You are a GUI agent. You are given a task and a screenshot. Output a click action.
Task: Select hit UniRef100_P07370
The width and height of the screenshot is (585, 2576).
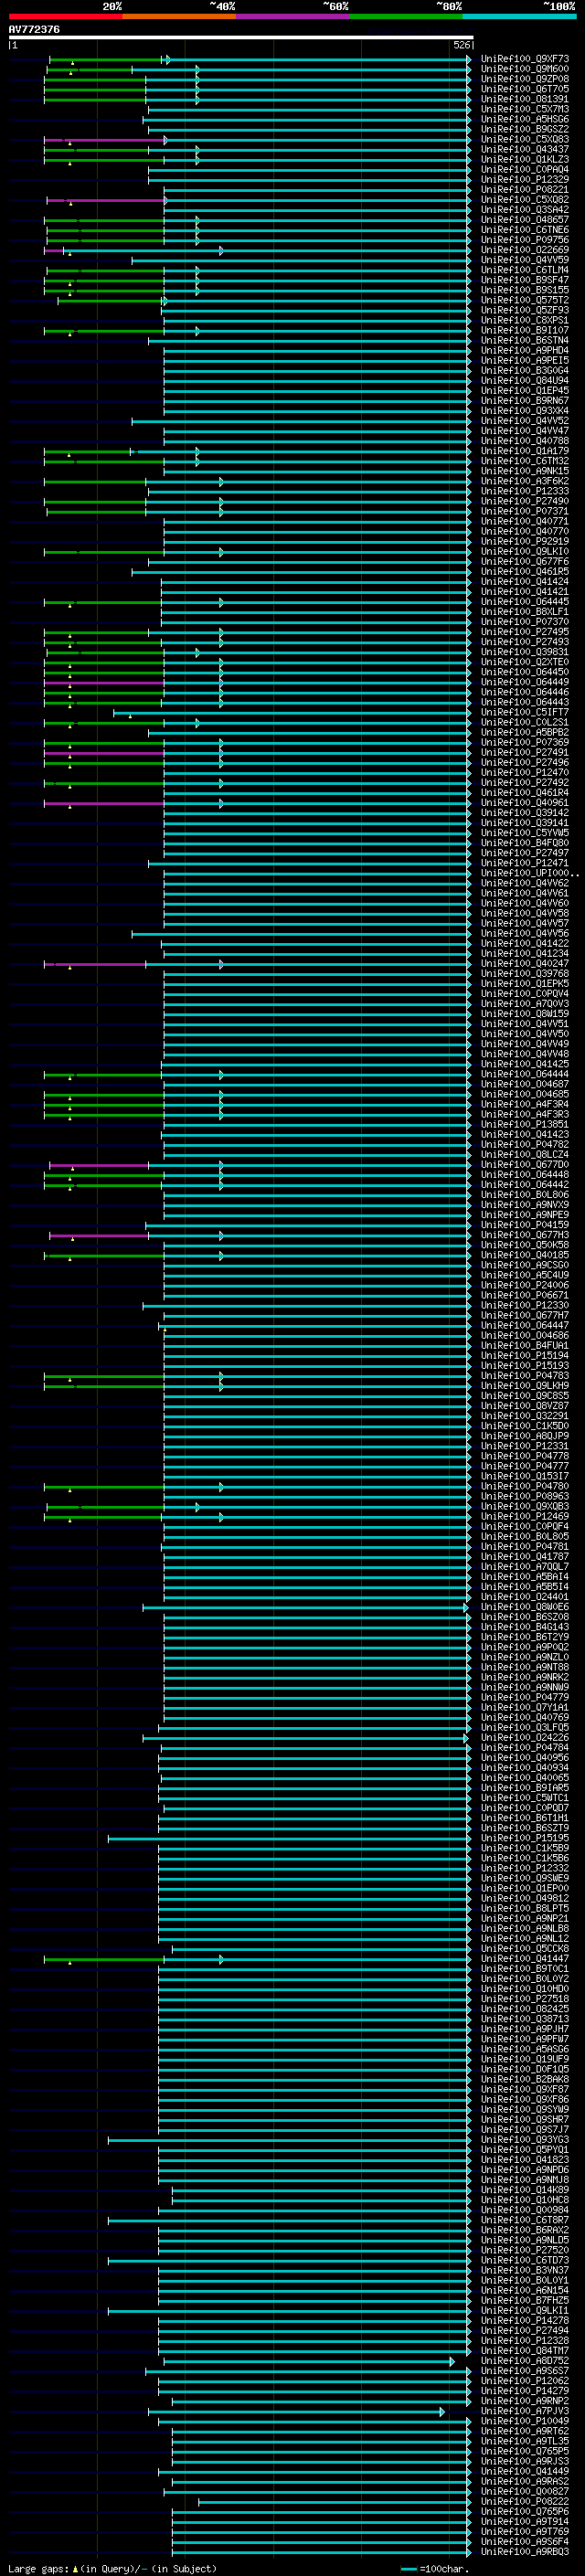(524, 622)
